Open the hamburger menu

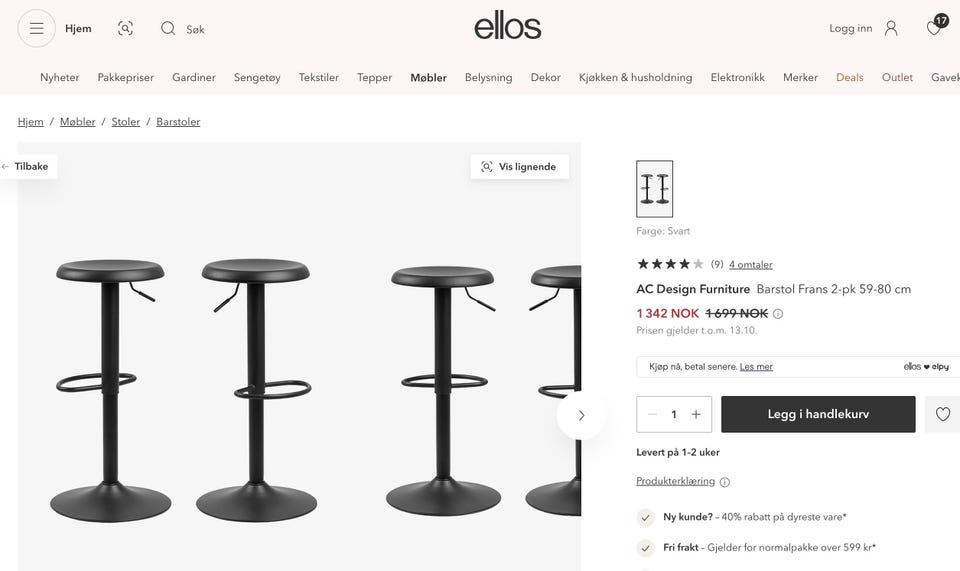pyautogui.click(x=37, y=28)
